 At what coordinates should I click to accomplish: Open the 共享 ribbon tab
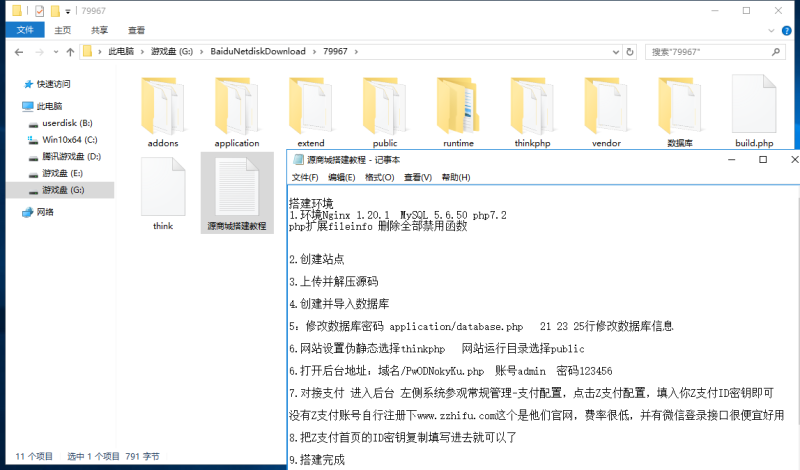pos(99,30)
